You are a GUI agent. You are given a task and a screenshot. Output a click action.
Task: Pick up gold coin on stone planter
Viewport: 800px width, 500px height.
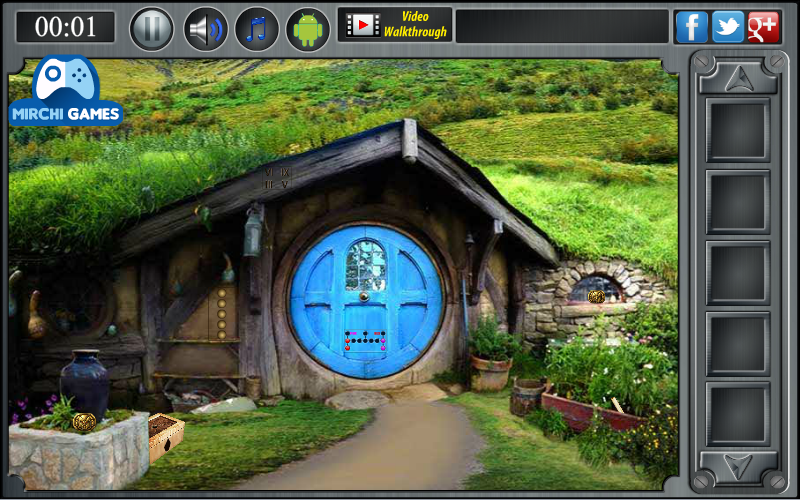84,422
